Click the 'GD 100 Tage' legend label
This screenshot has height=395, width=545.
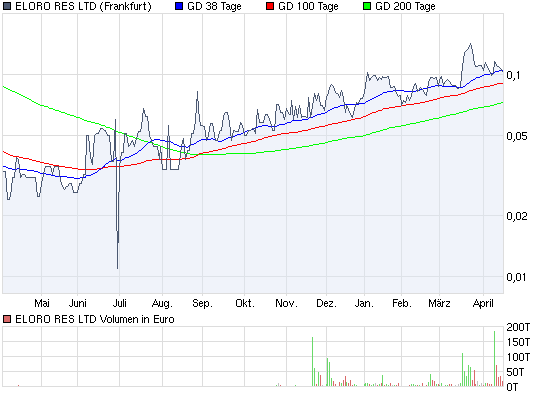click(x=308, y=7)
